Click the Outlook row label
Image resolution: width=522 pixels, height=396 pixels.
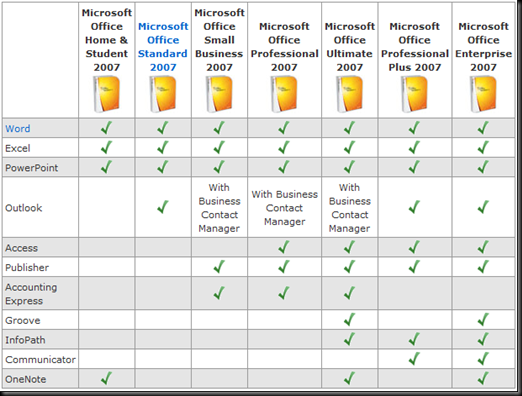tap(24, 208)
